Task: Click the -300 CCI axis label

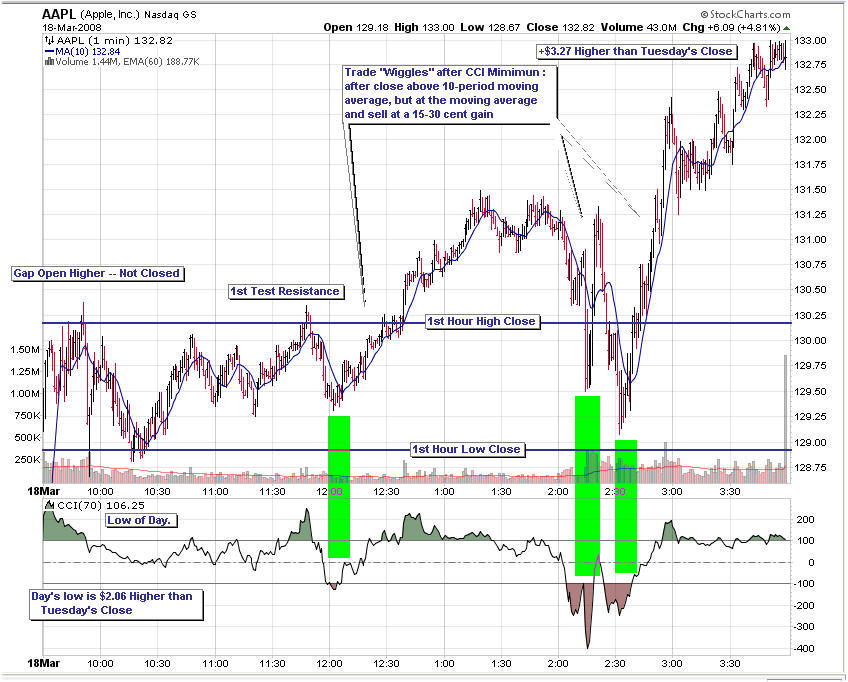Action: click(x=804, y=627)
